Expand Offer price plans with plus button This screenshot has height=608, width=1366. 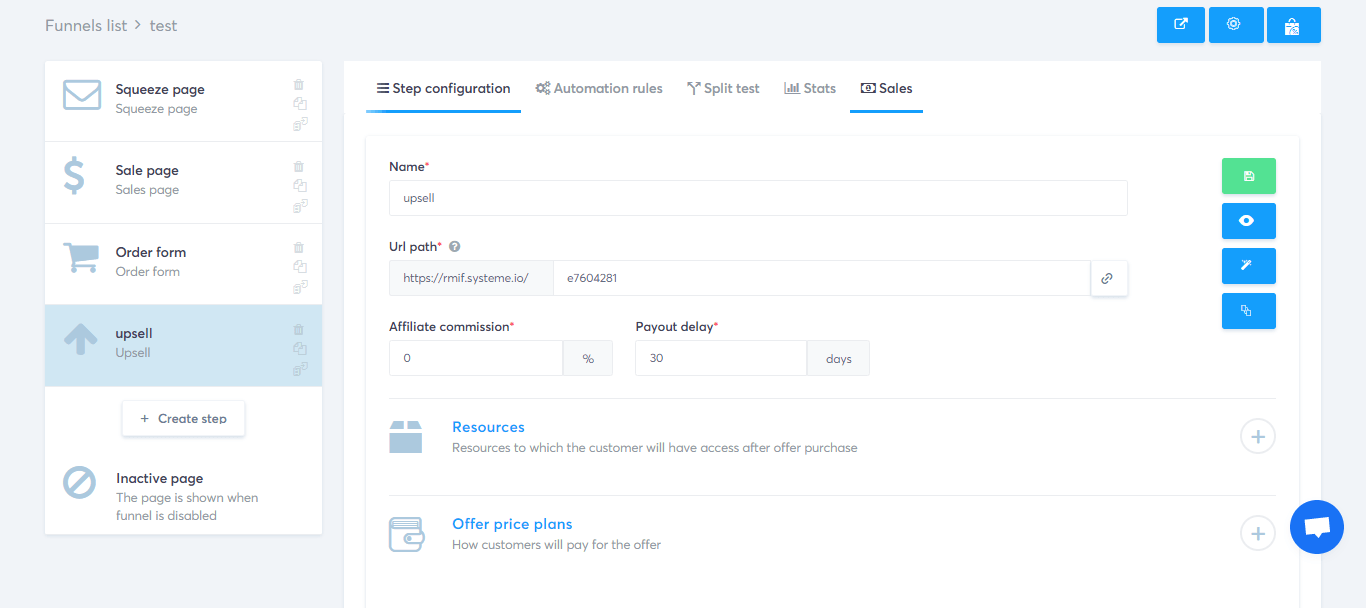pos(1258,533)
